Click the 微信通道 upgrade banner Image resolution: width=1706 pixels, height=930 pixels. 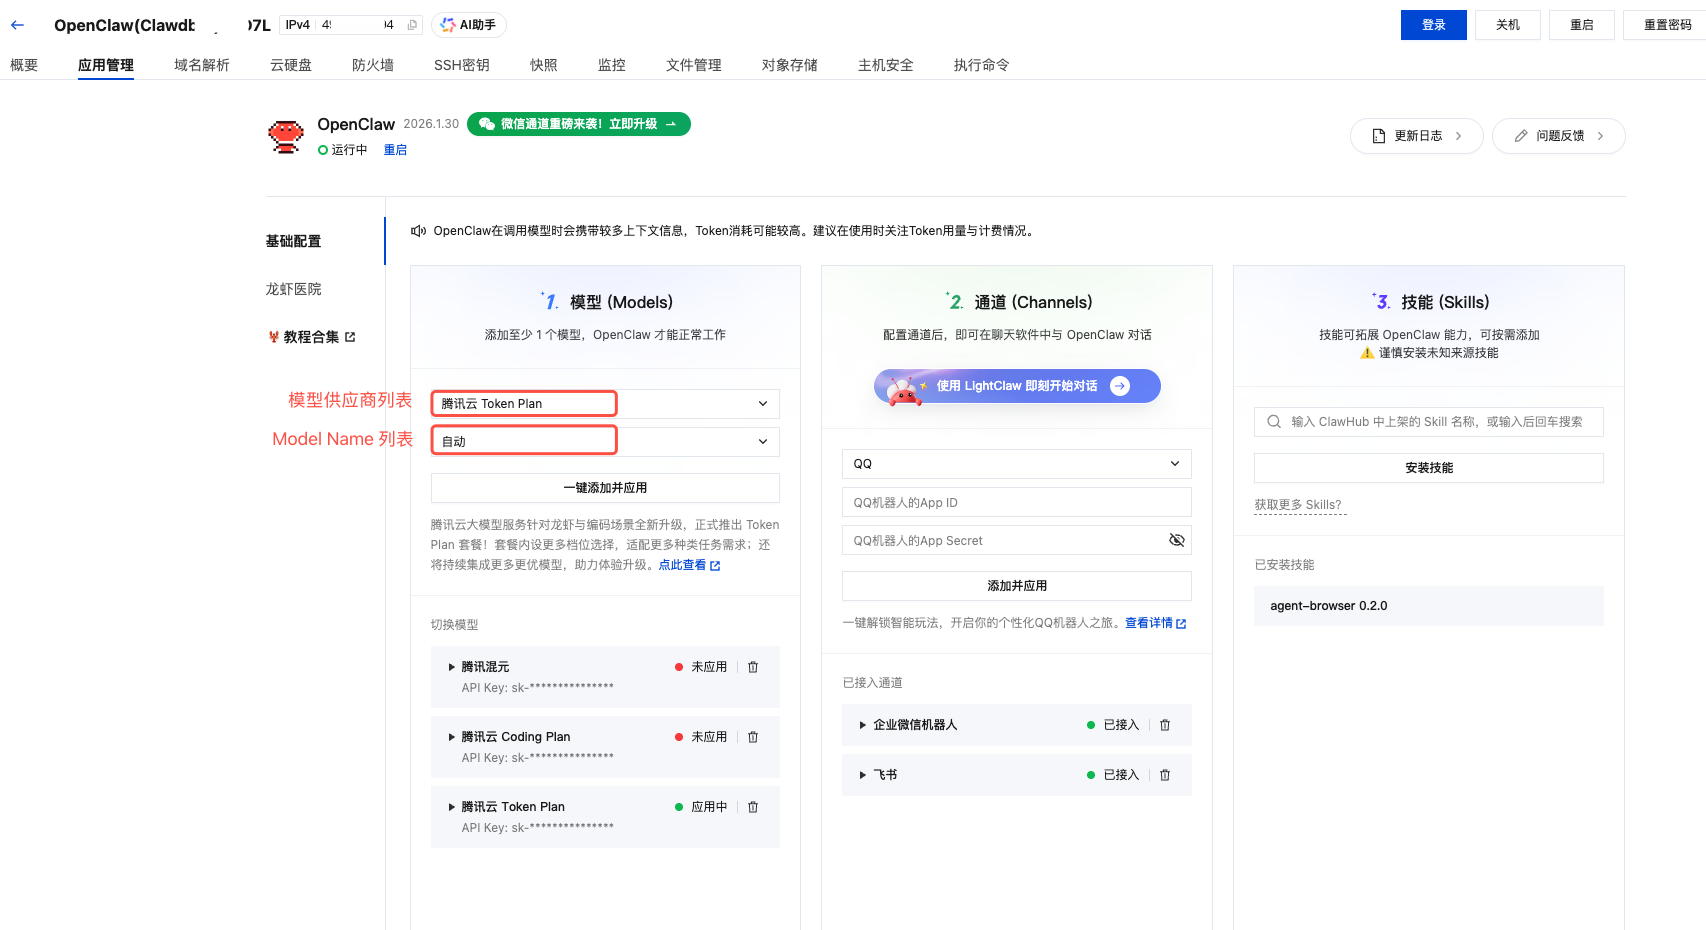point(579,124)
